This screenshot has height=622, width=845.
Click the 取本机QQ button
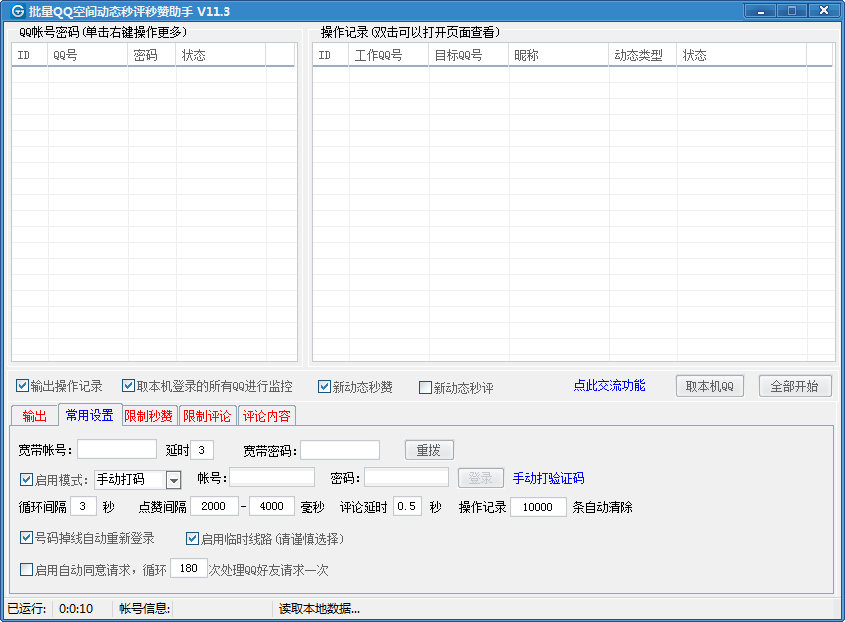pyautogui.click(x=709, y=387)
